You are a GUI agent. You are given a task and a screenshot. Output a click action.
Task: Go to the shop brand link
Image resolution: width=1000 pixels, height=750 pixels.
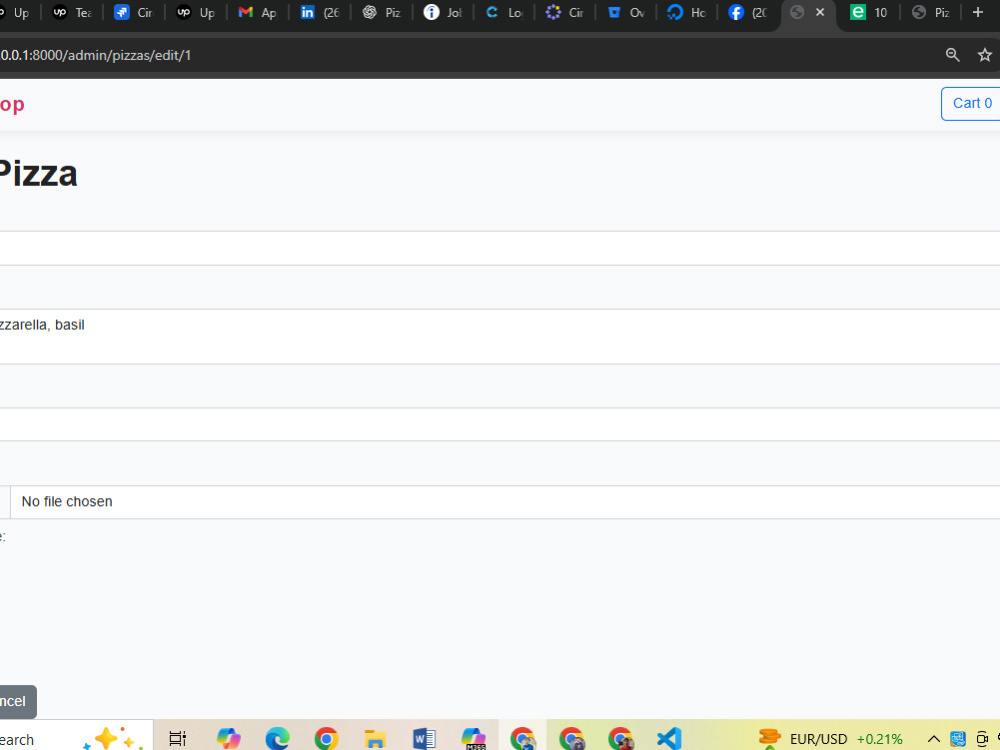12,104
